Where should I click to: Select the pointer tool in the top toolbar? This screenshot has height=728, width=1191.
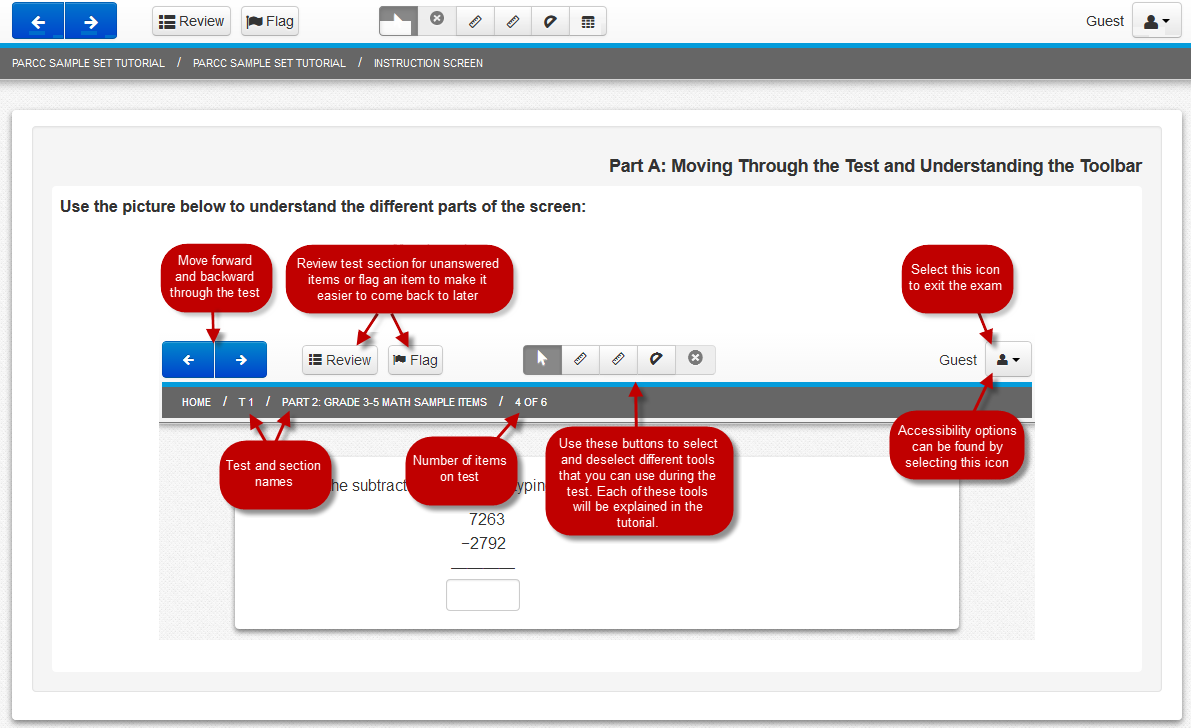[x=398, y=21]
